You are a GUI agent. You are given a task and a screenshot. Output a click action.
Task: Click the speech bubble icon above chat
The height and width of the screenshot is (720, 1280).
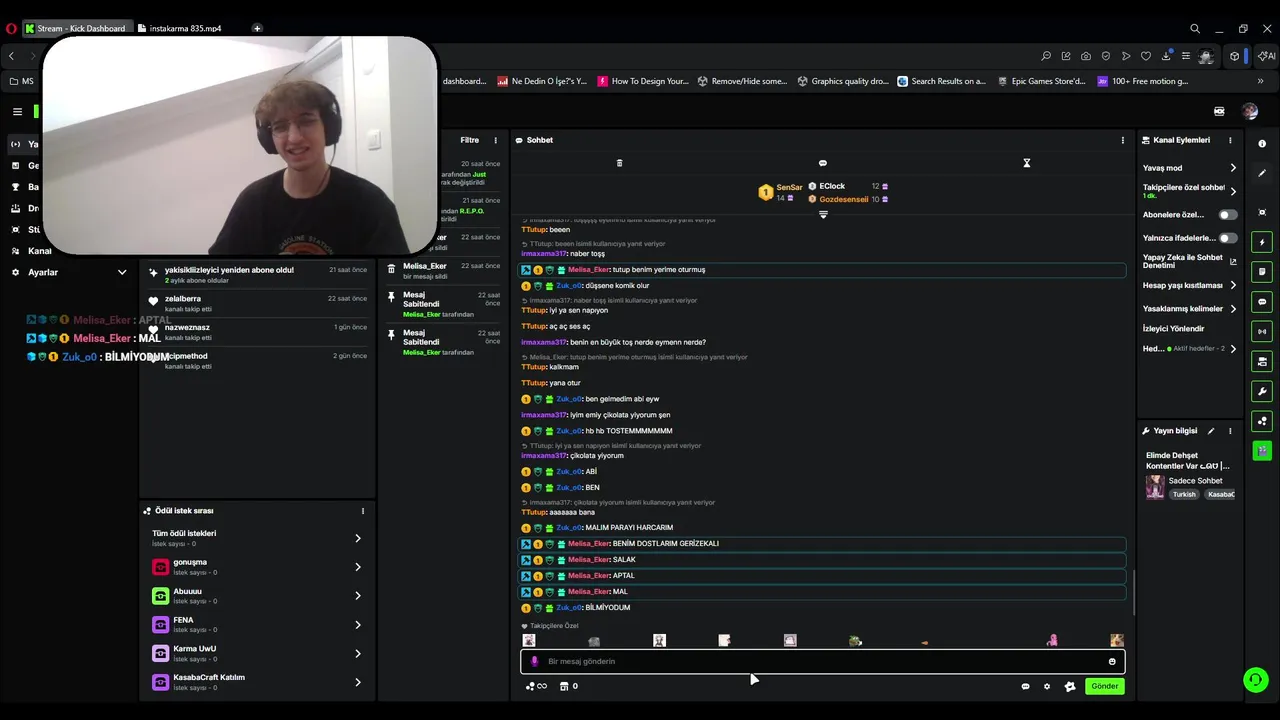823,163
